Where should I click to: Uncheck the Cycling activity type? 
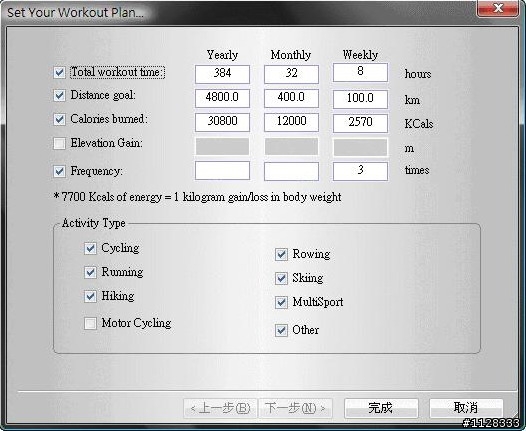pos(90,249)
